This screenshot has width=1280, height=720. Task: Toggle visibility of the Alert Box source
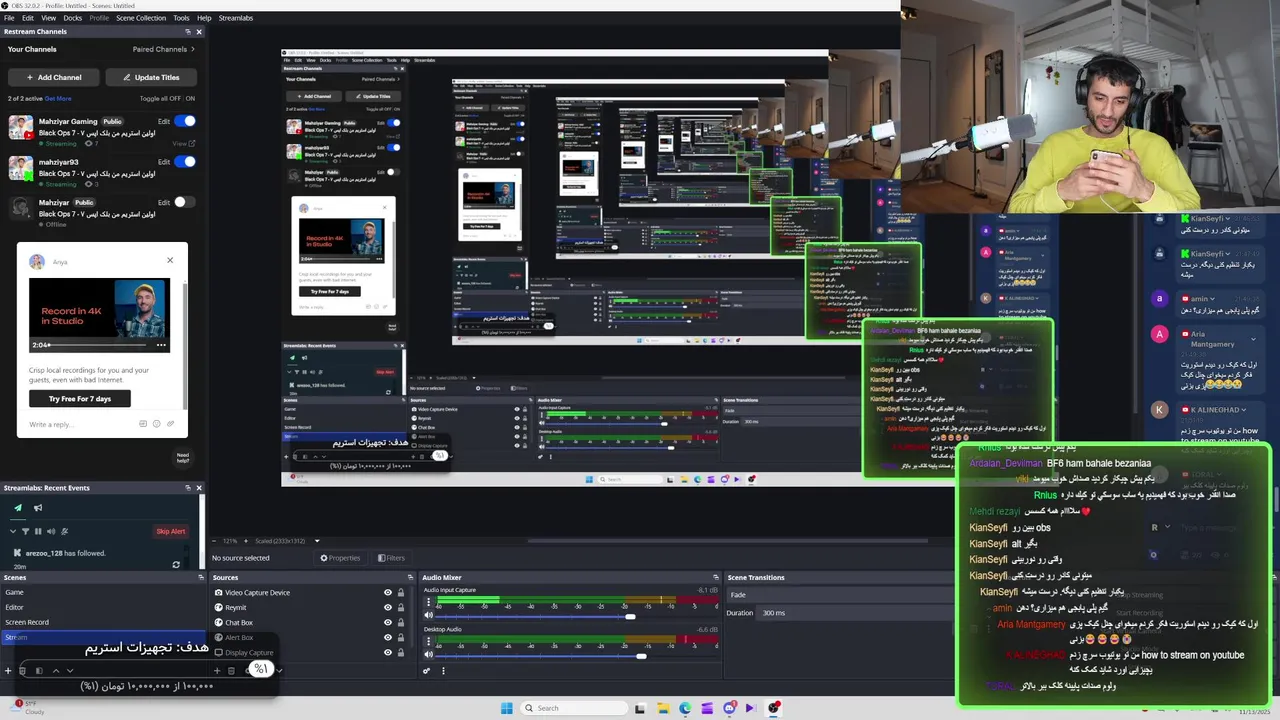[388, 637]
